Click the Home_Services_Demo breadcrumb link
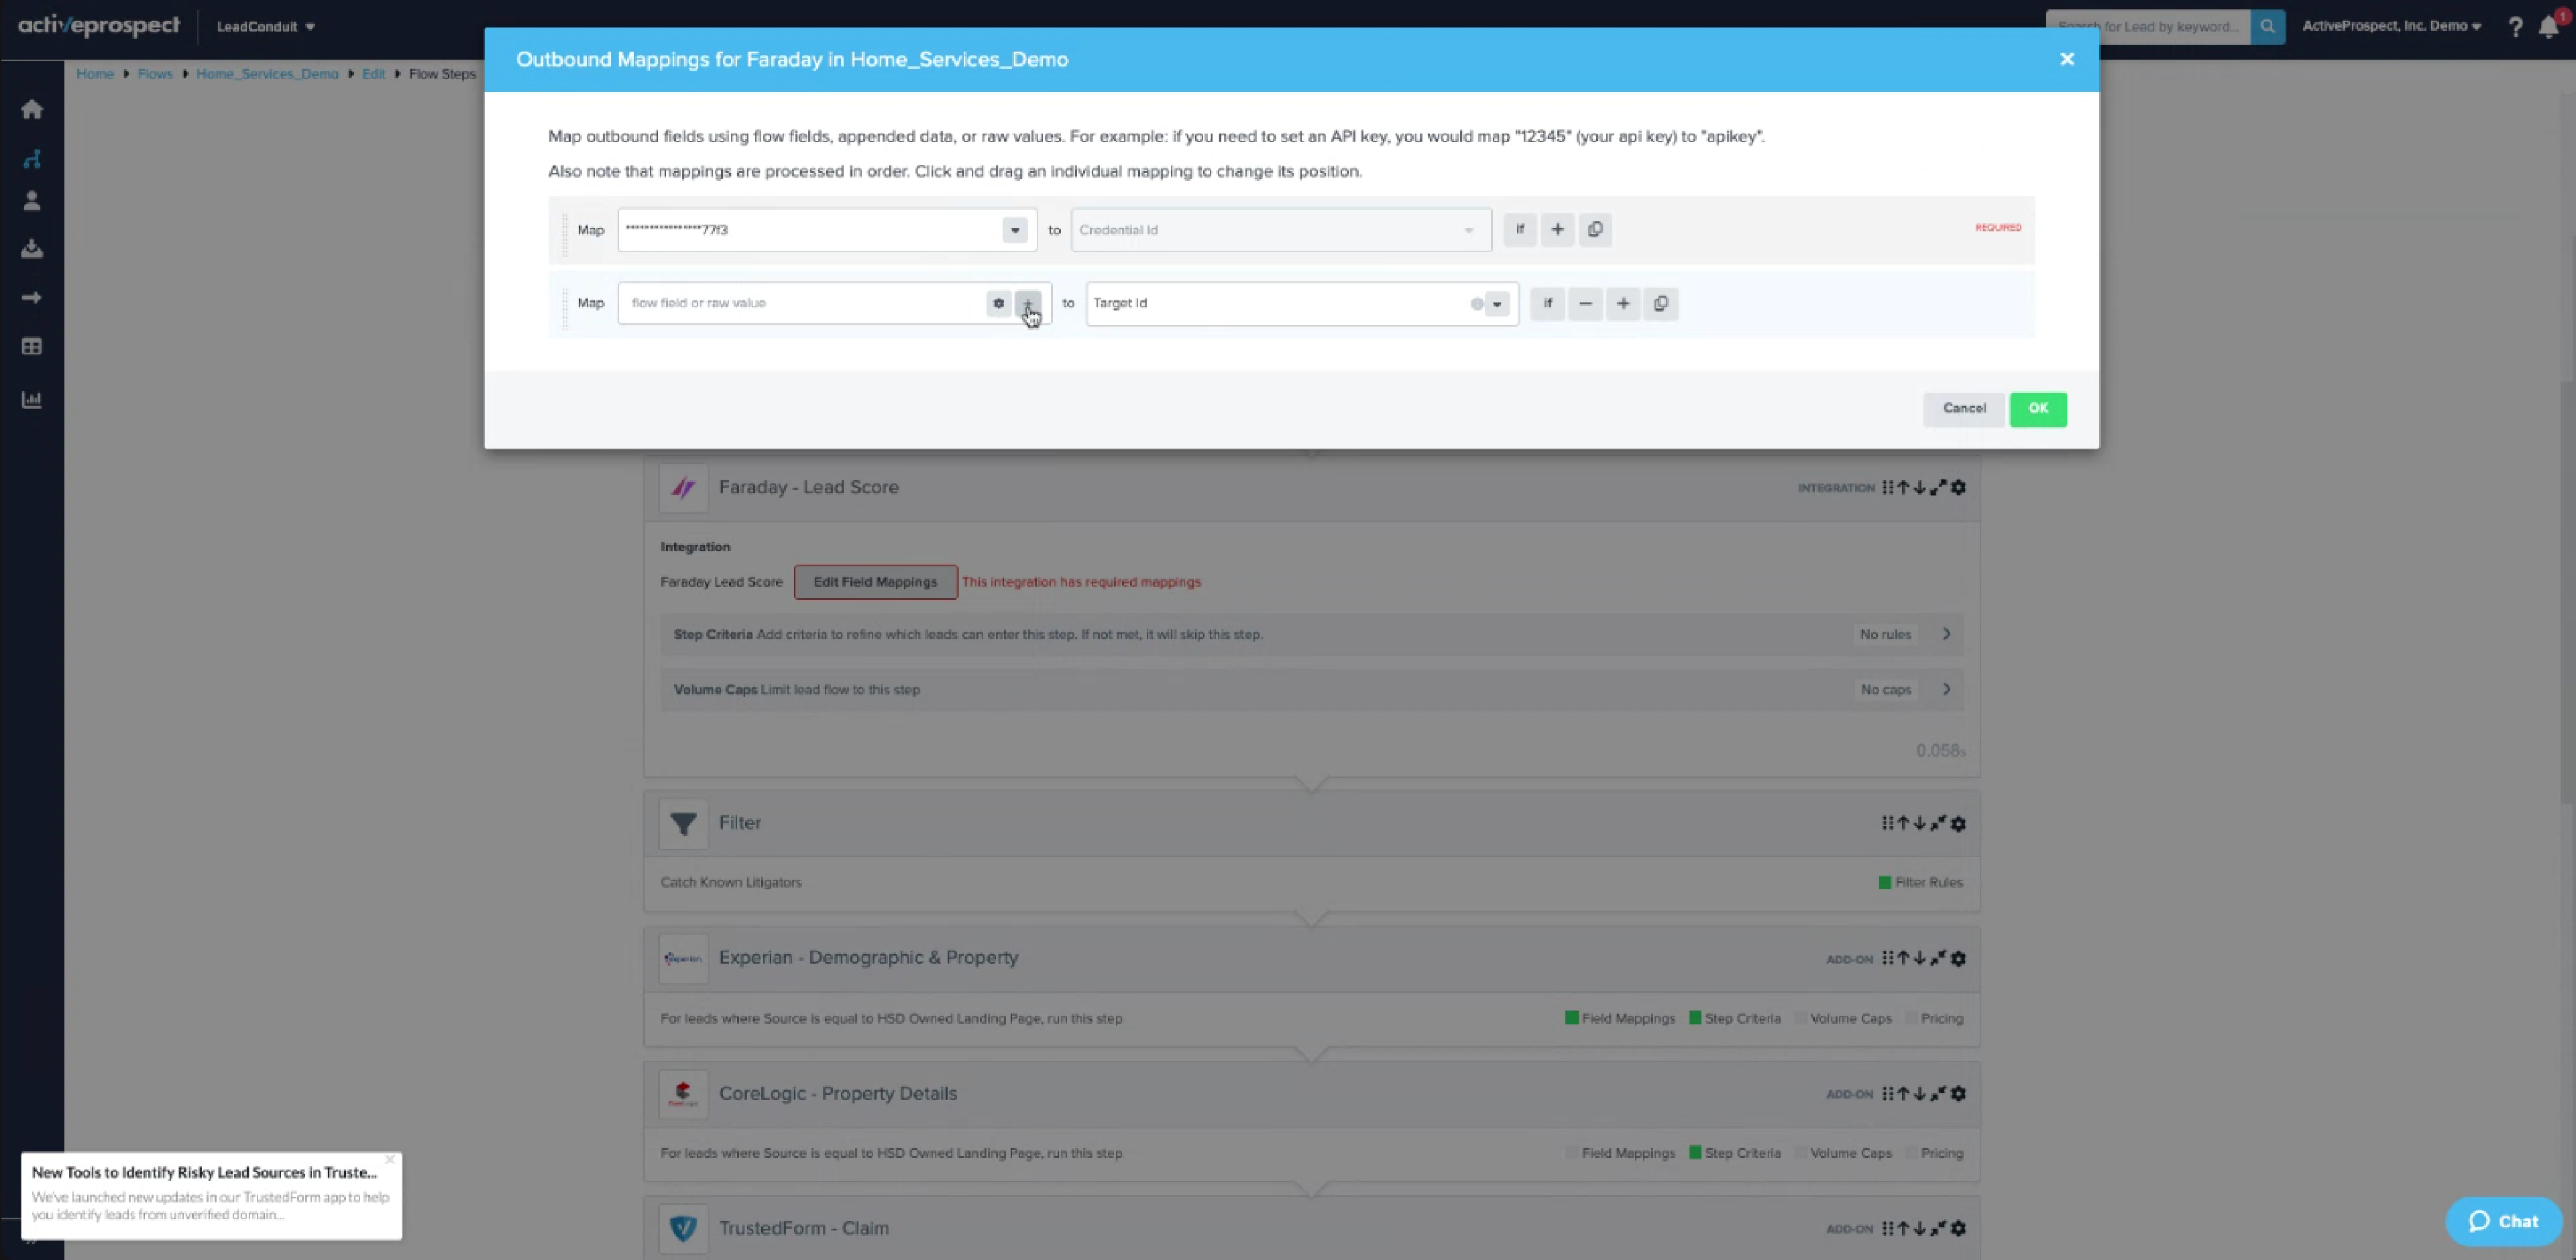The height and width of the screenshot is (1260, 2576). pyautogui.click(x=267, y=73)
